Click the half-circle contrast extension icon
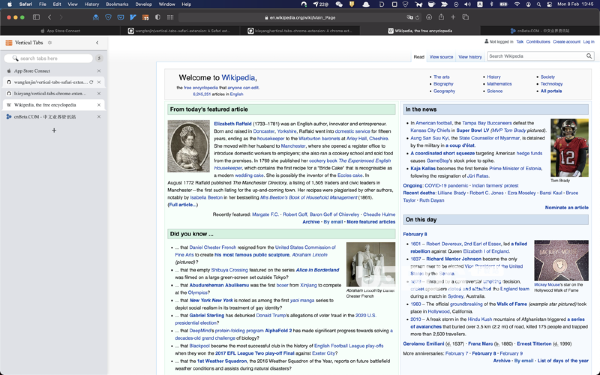The width and height of the screenshot is (600, 375). coord(158,17)
